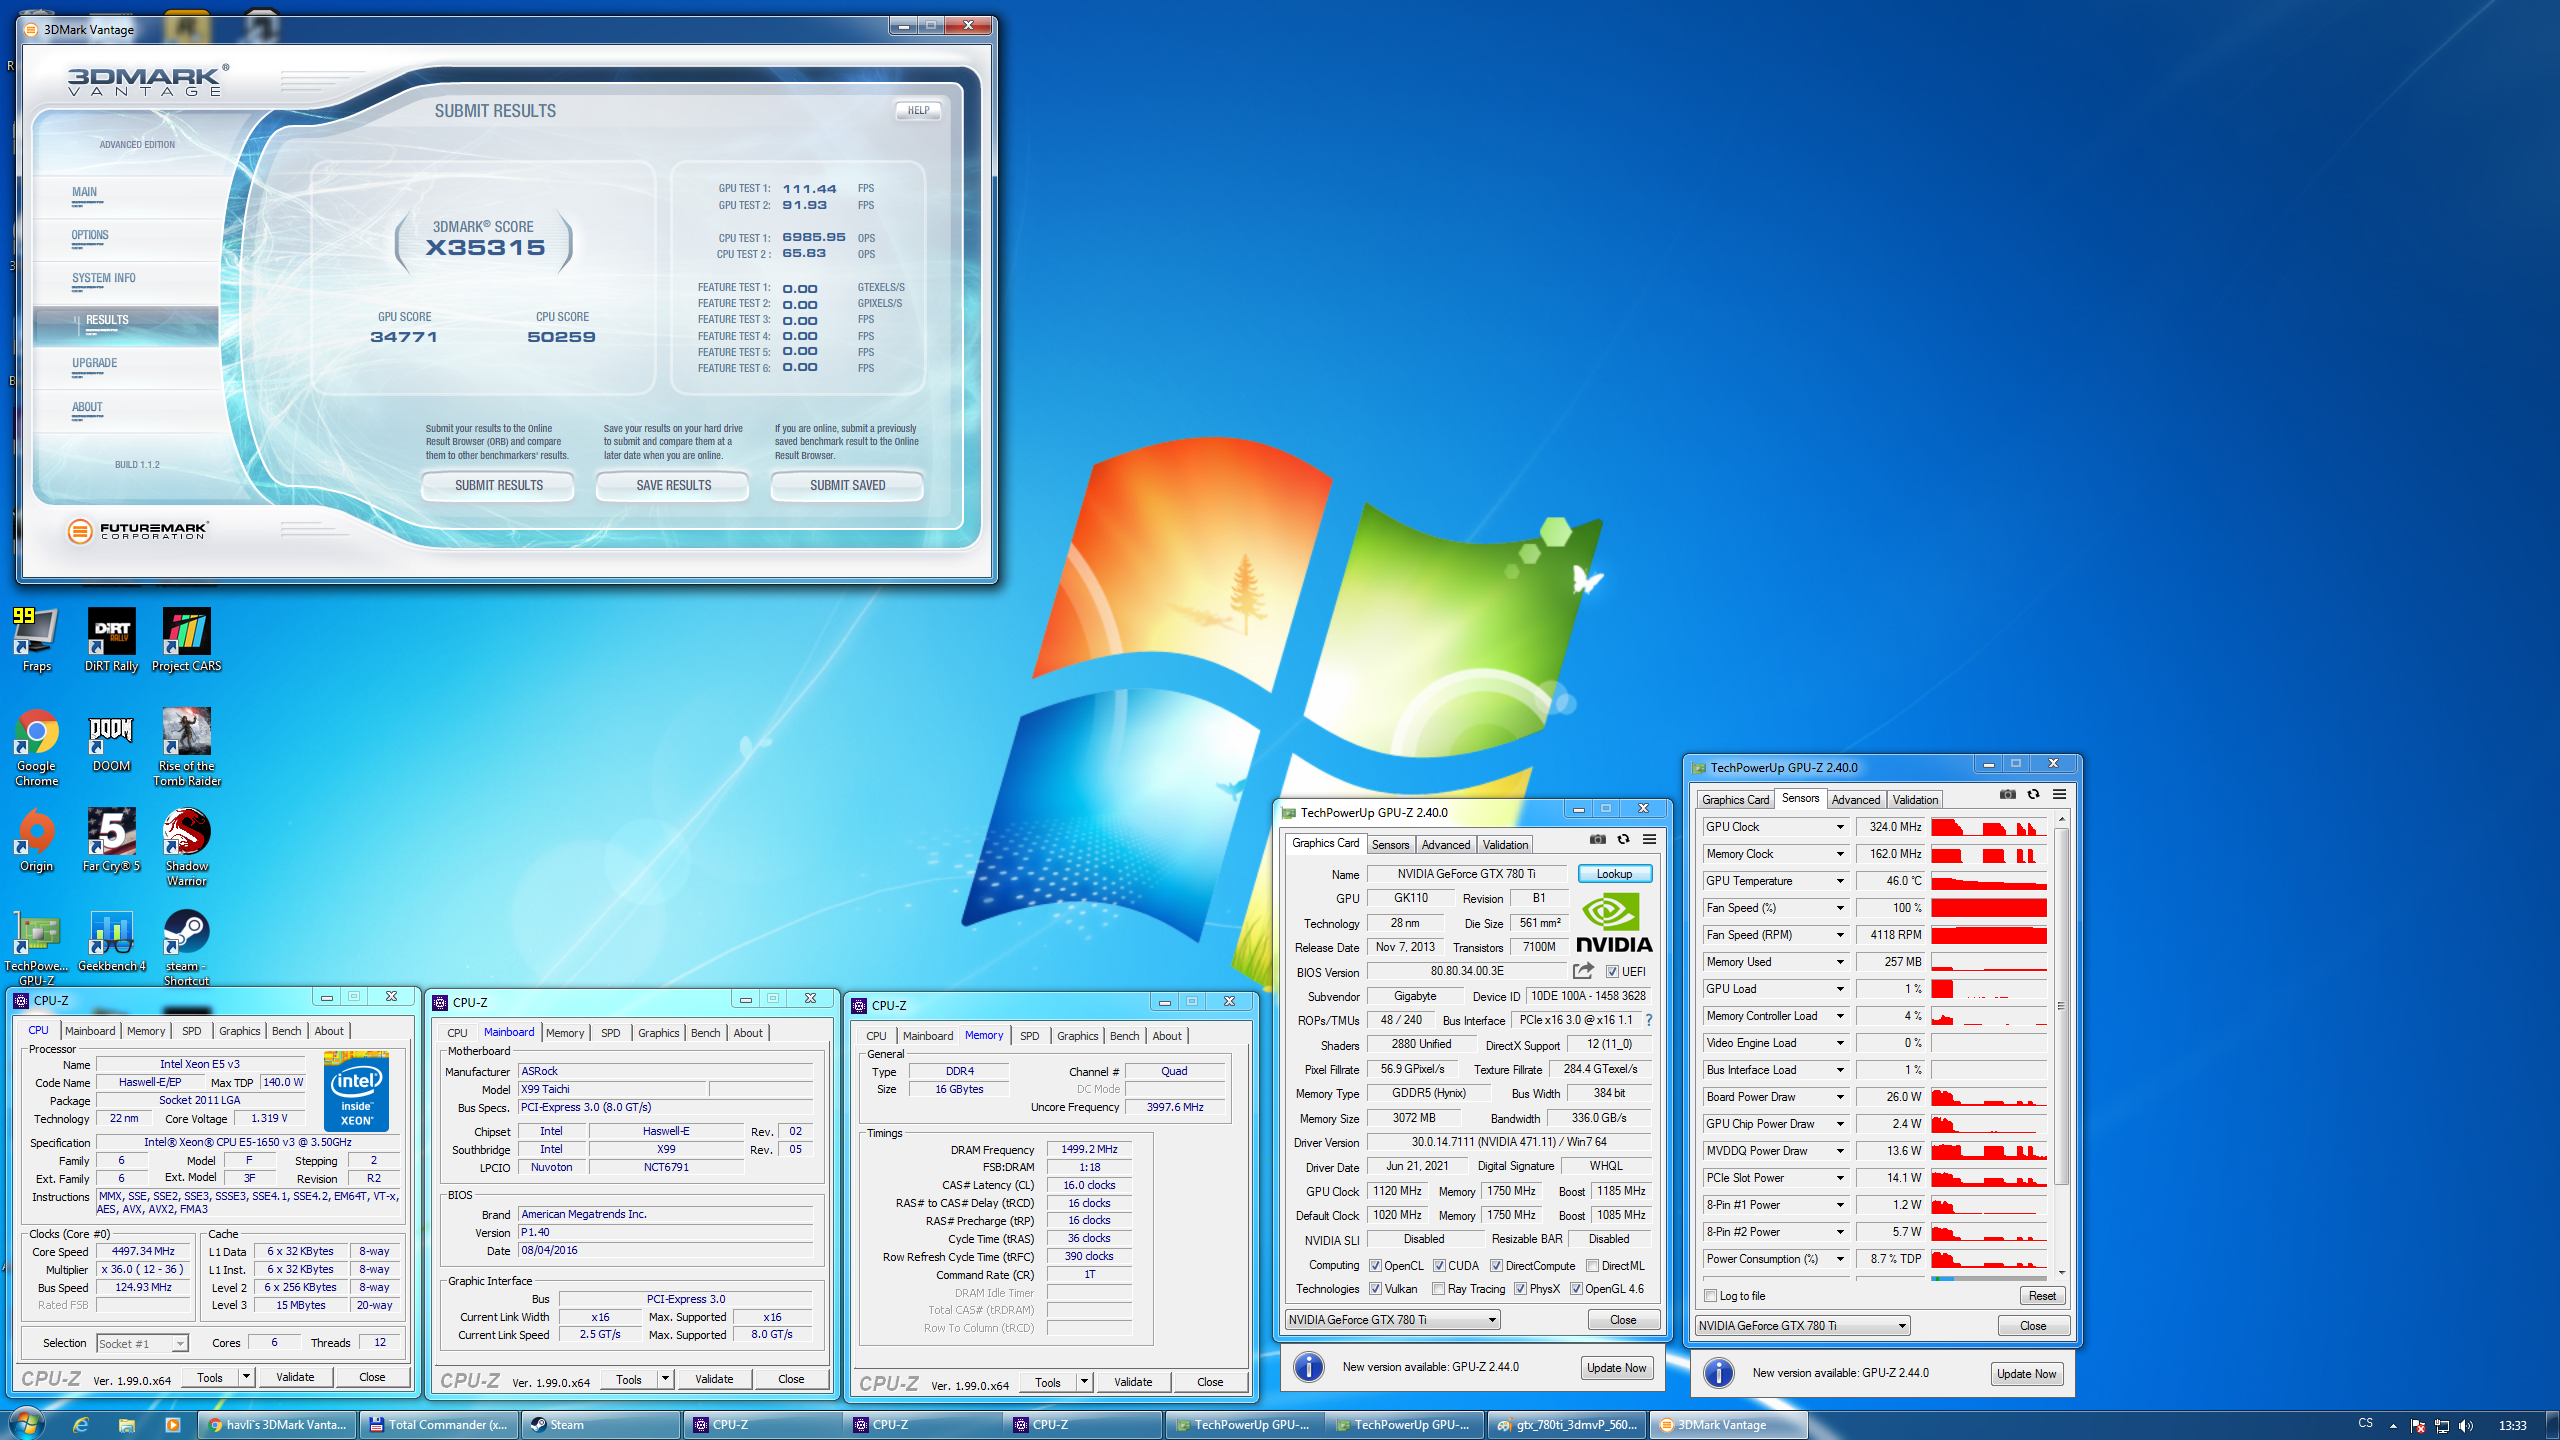Open Shadow Warrior desktop icon
2560x1440 pixels.
(x=187, y=848)
